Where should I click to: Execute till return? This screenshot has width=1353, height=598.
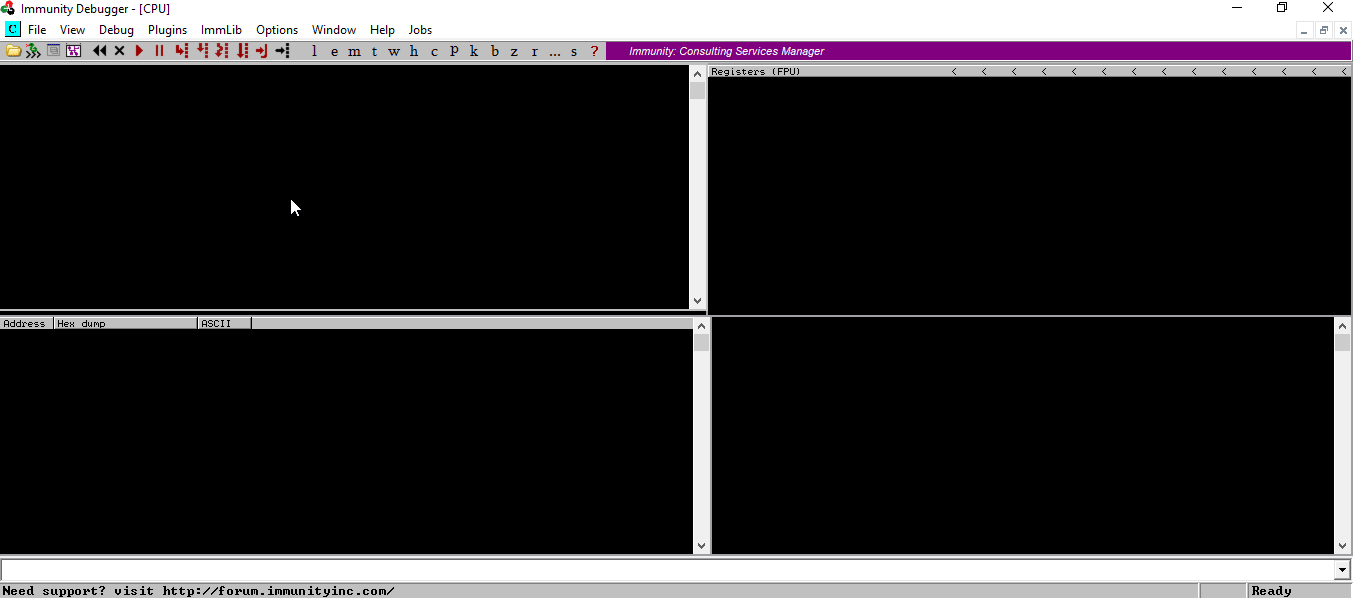[261, 50]
